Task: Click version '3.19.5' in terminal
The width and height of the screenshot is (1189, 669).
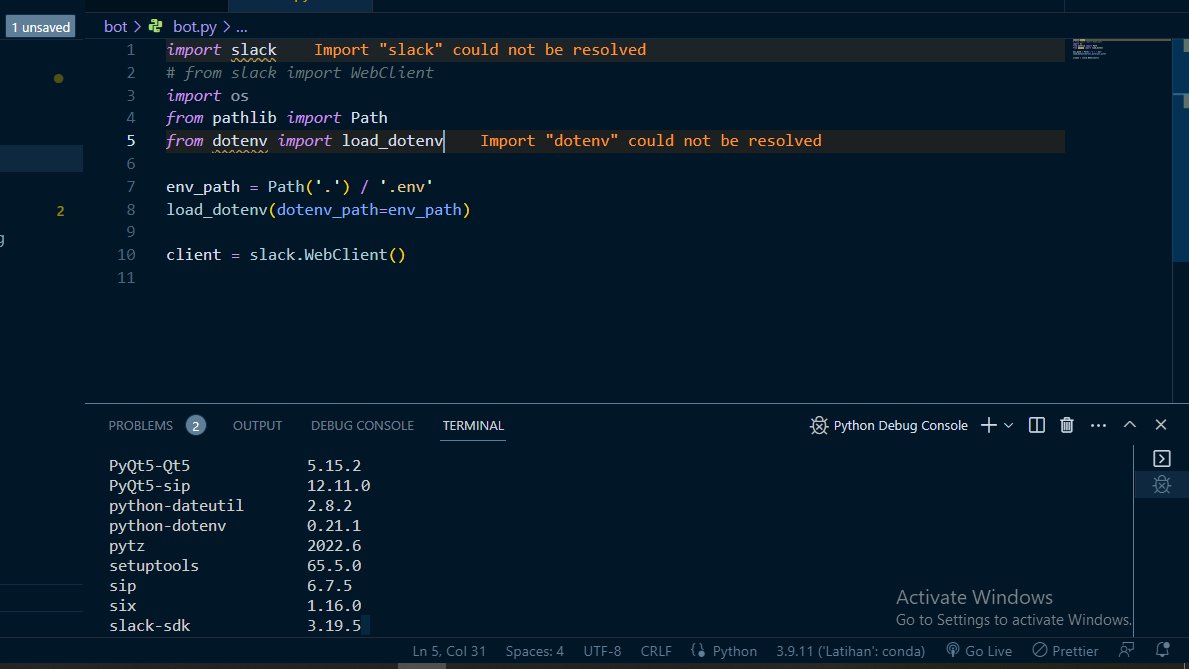Action: pyautogui.click(x=334, y=626)
